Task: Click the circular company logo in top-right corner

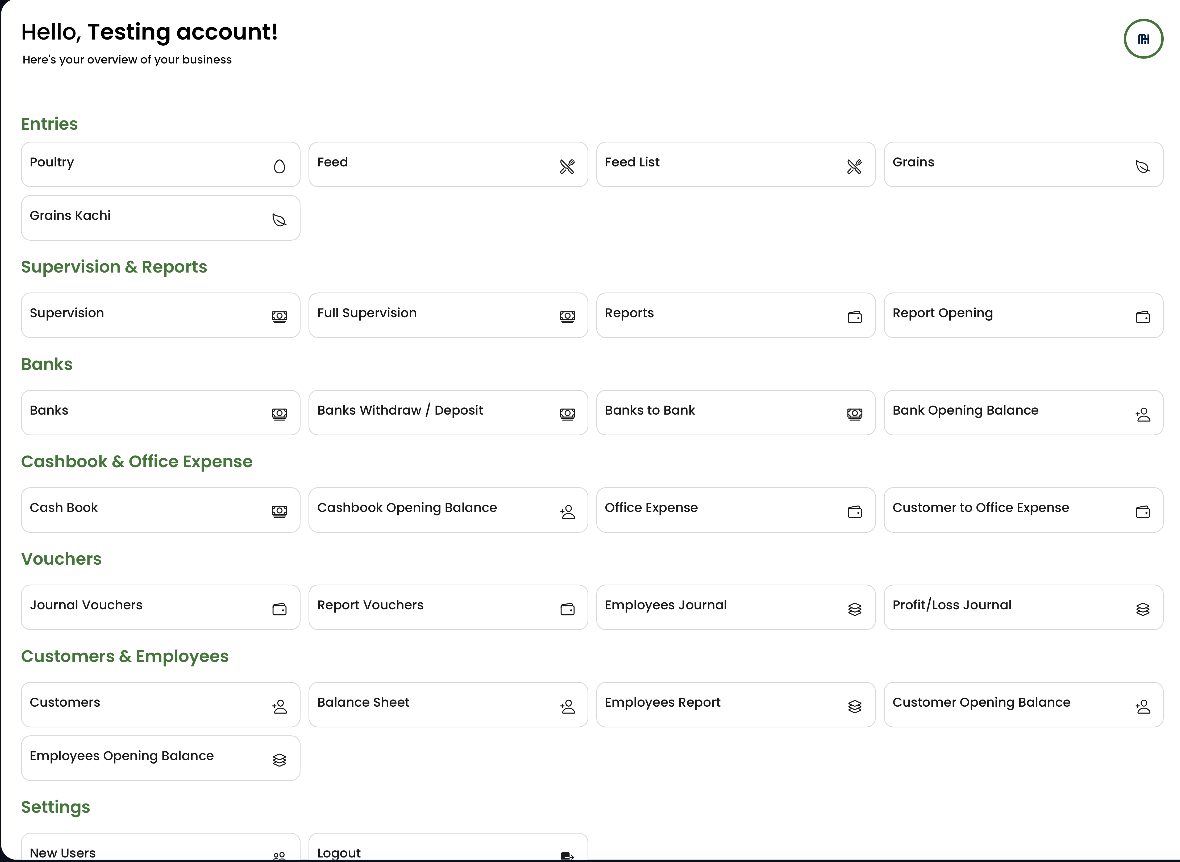Action: click(1143, 39)
